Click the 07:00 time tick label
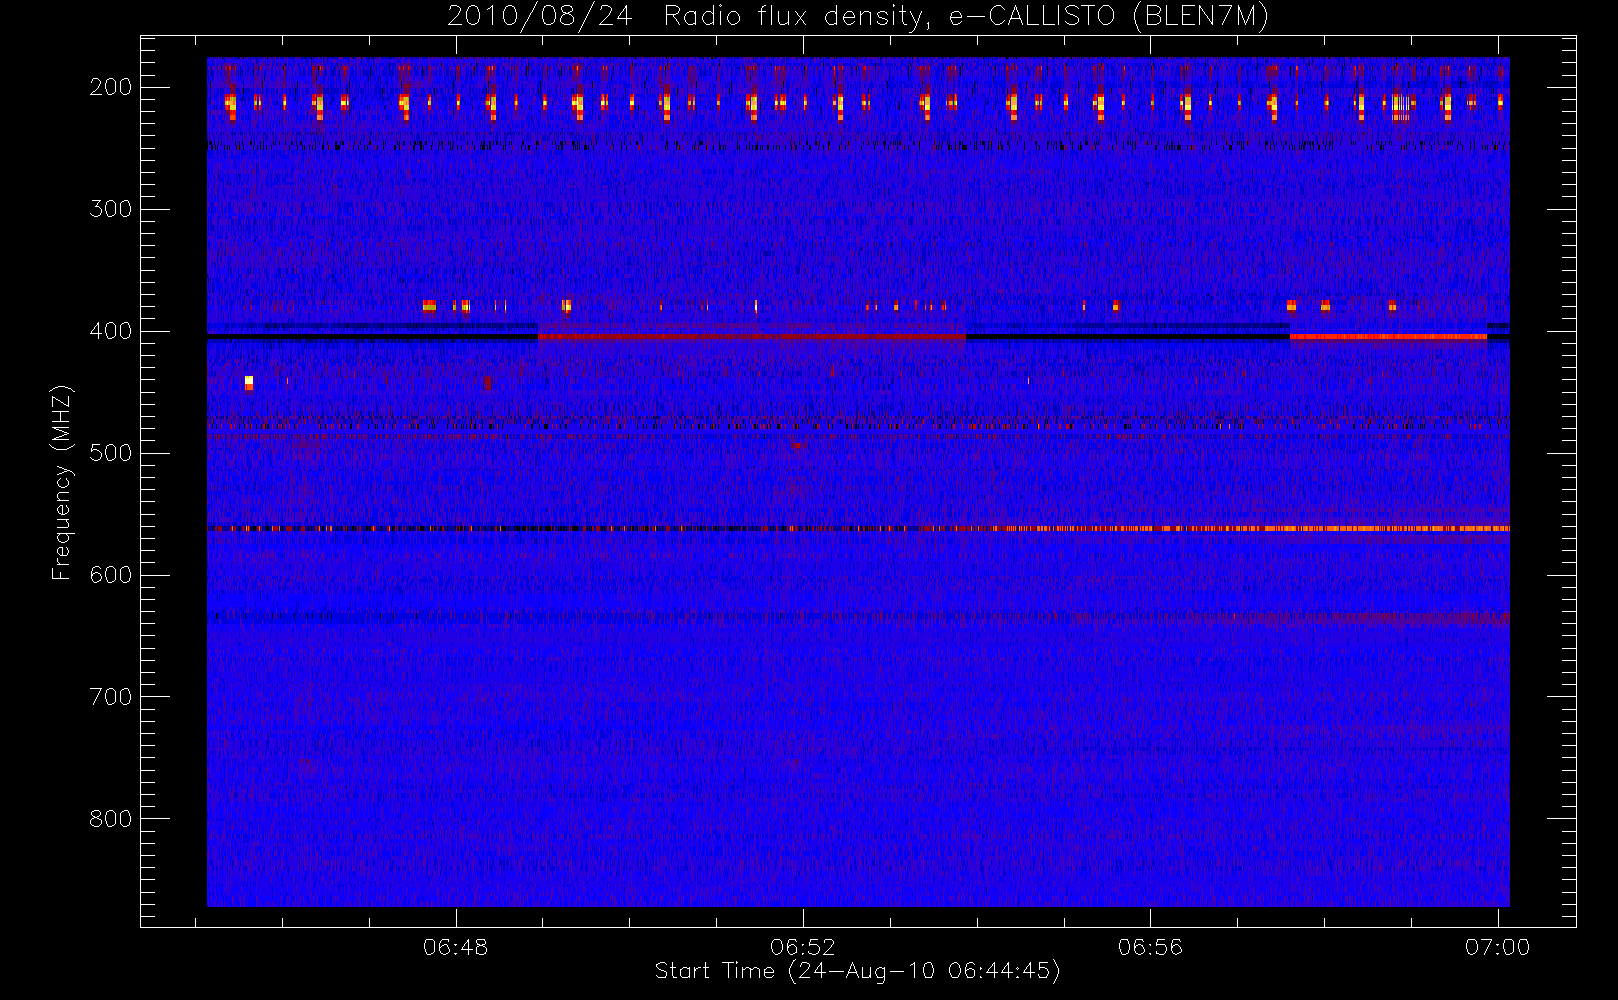This screenshot has width=1618, height=1000. coord(1498,947)
